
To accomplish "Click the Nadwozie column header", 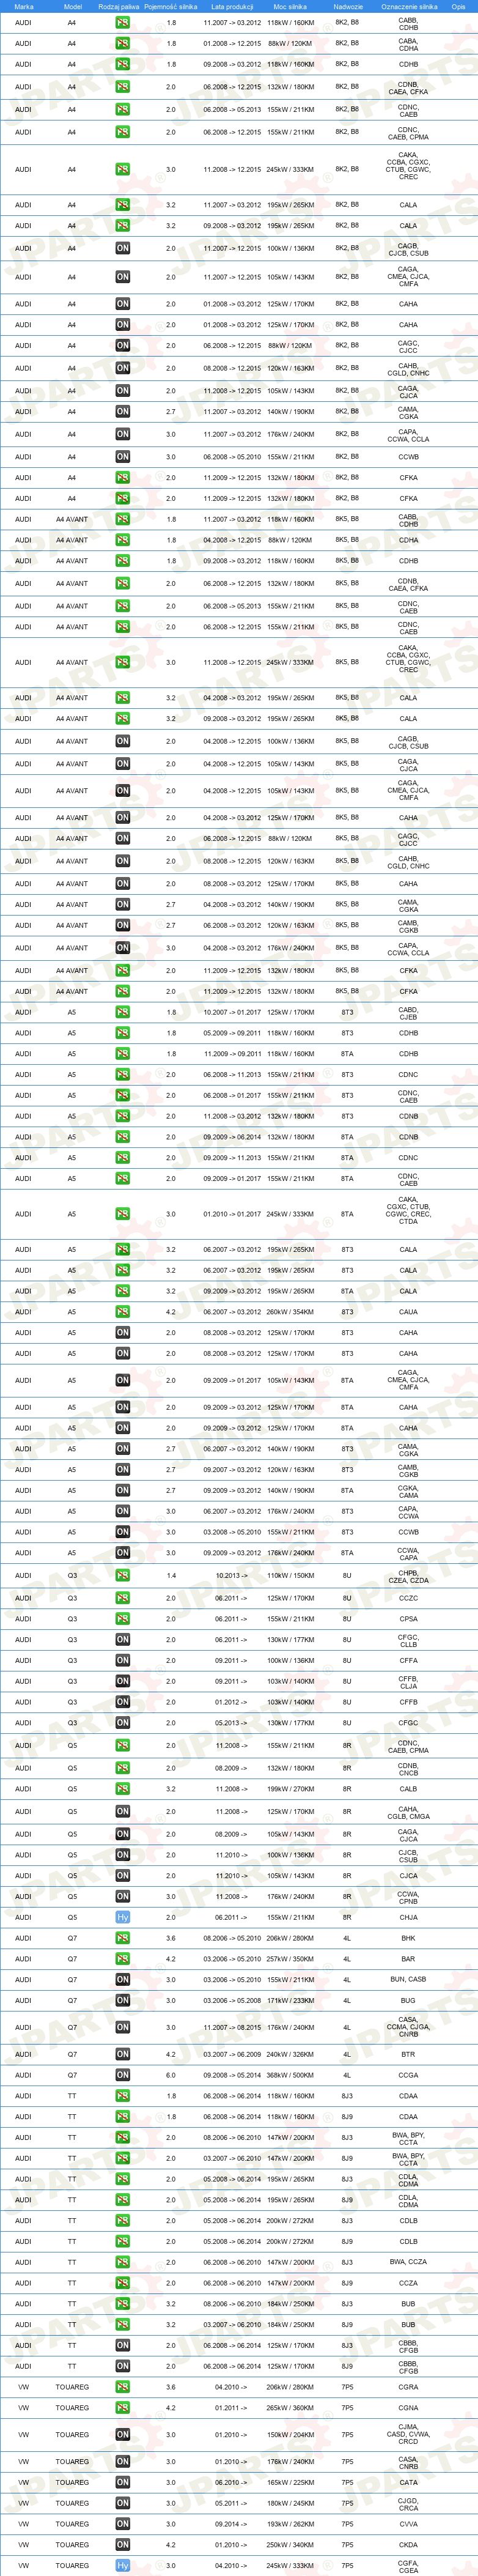I will pyautogui.click(x=347, y=6).
